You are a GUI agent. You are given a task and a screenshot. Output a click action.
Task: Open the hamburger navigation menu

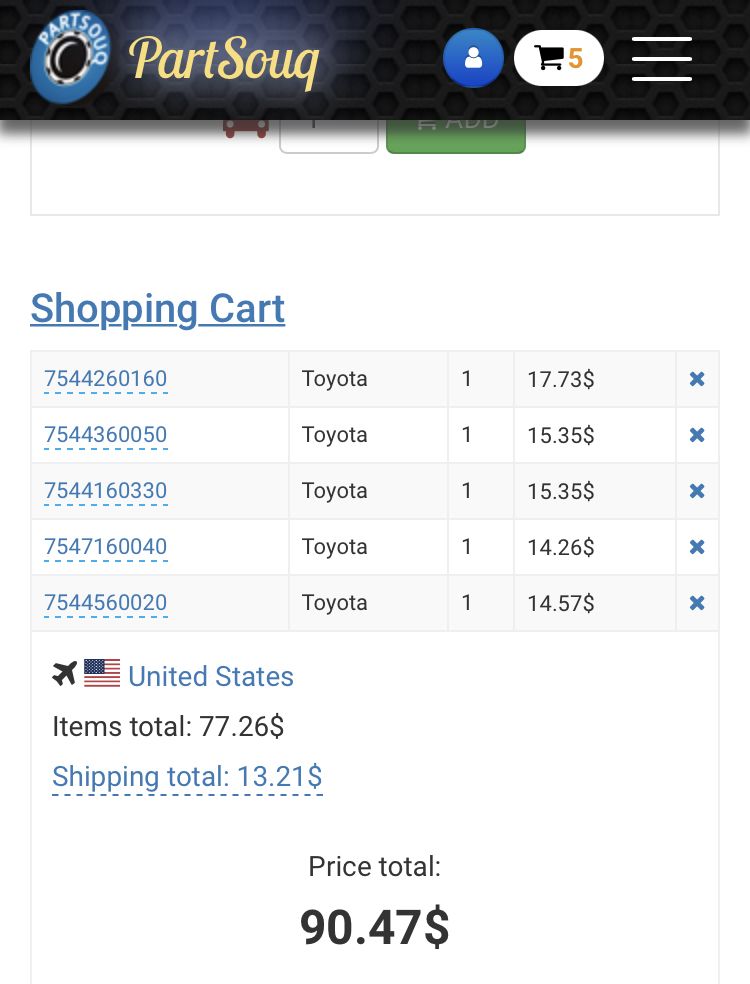662,59
